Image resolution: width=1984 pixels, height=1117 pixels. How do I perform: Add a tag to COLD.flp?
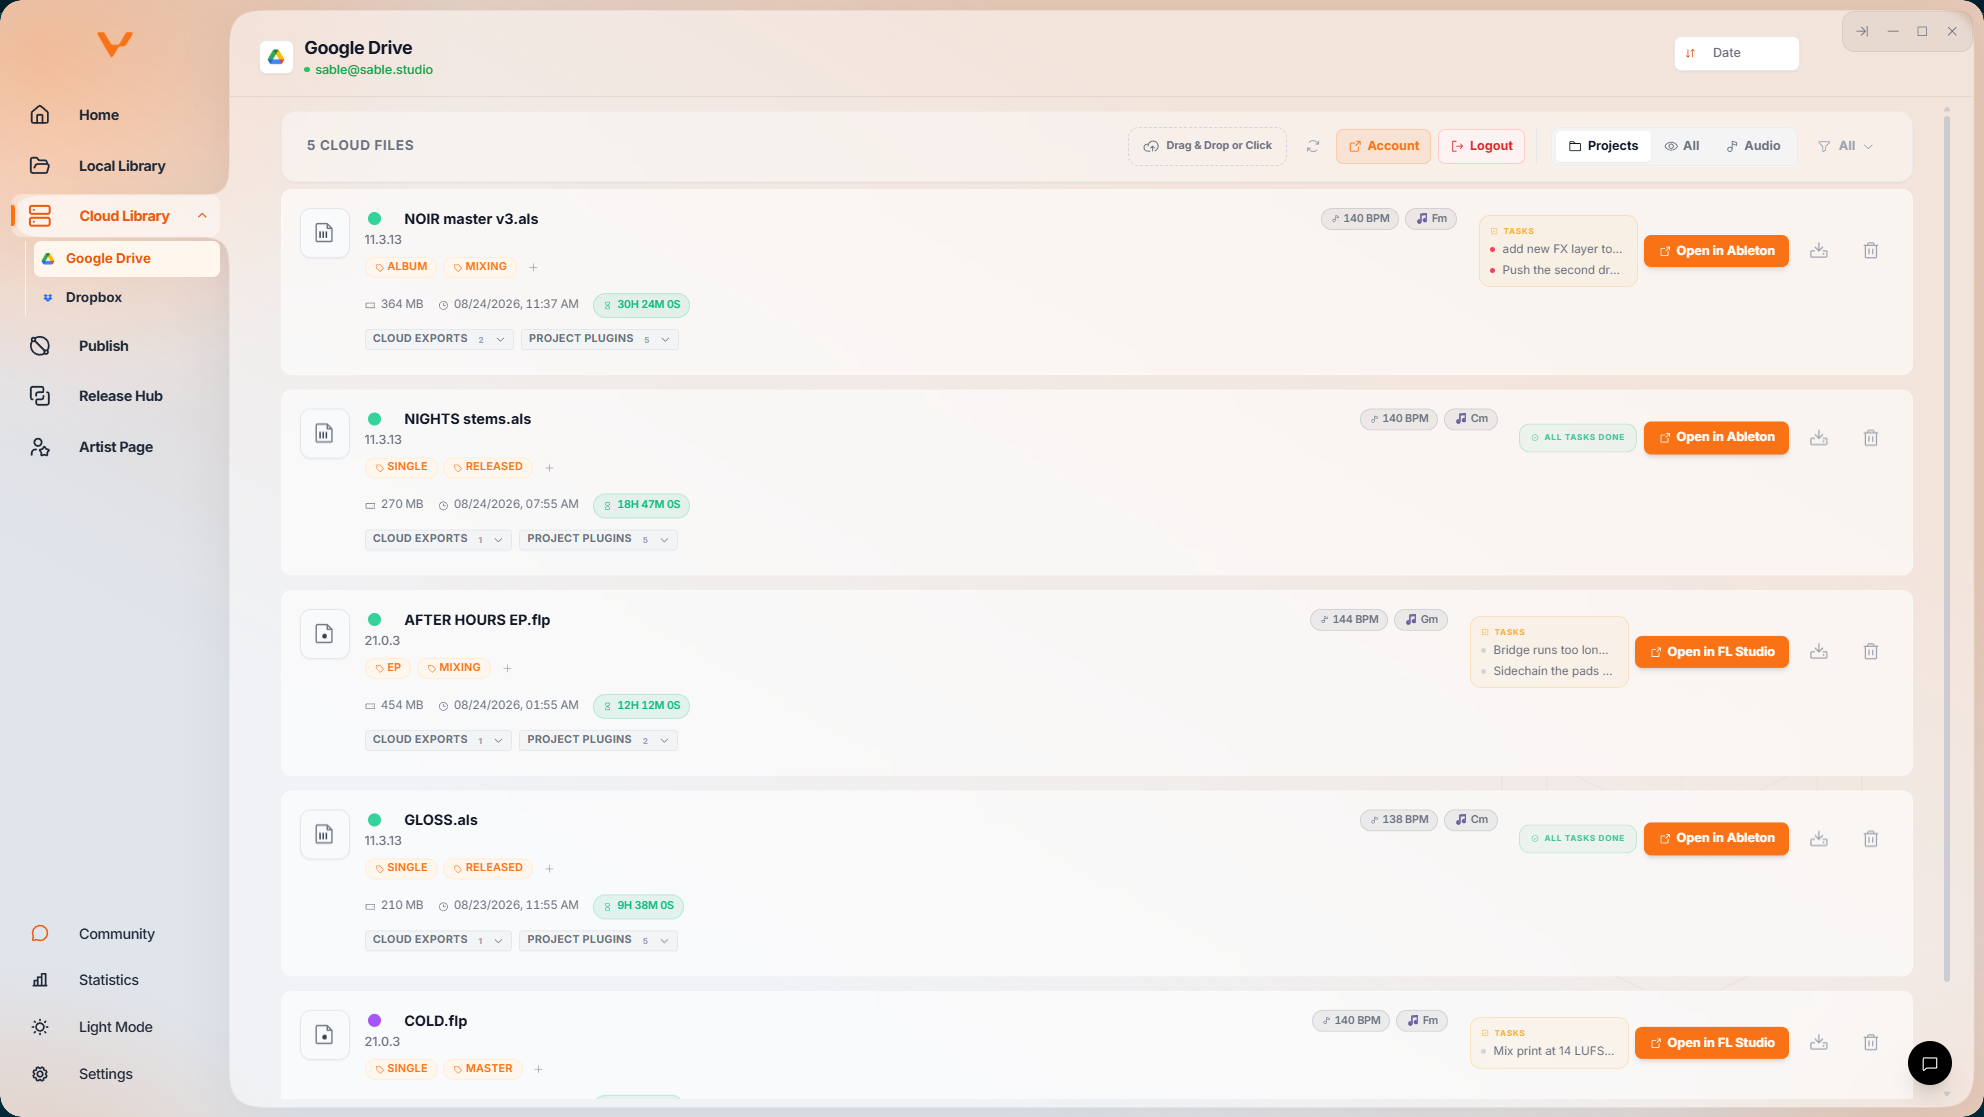click(538, 1069)
